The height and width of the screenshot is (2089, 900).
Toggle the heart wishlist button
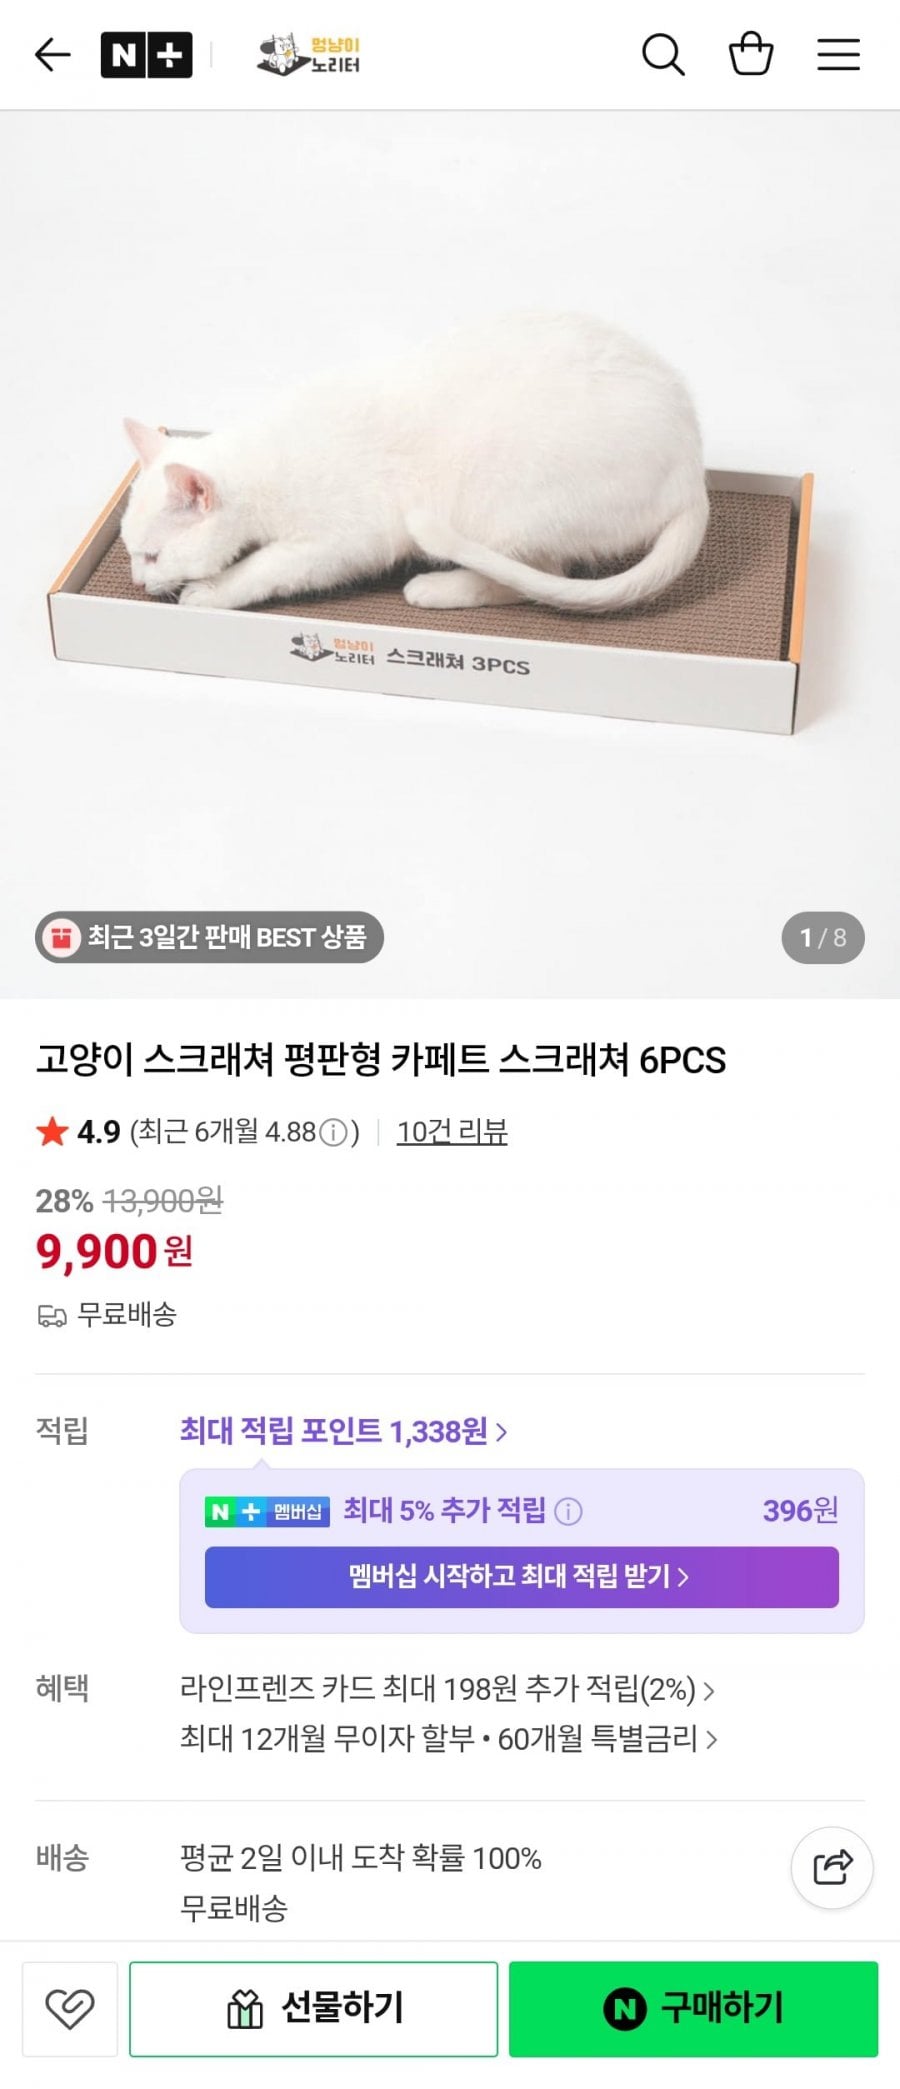(x=70, y=2009)
